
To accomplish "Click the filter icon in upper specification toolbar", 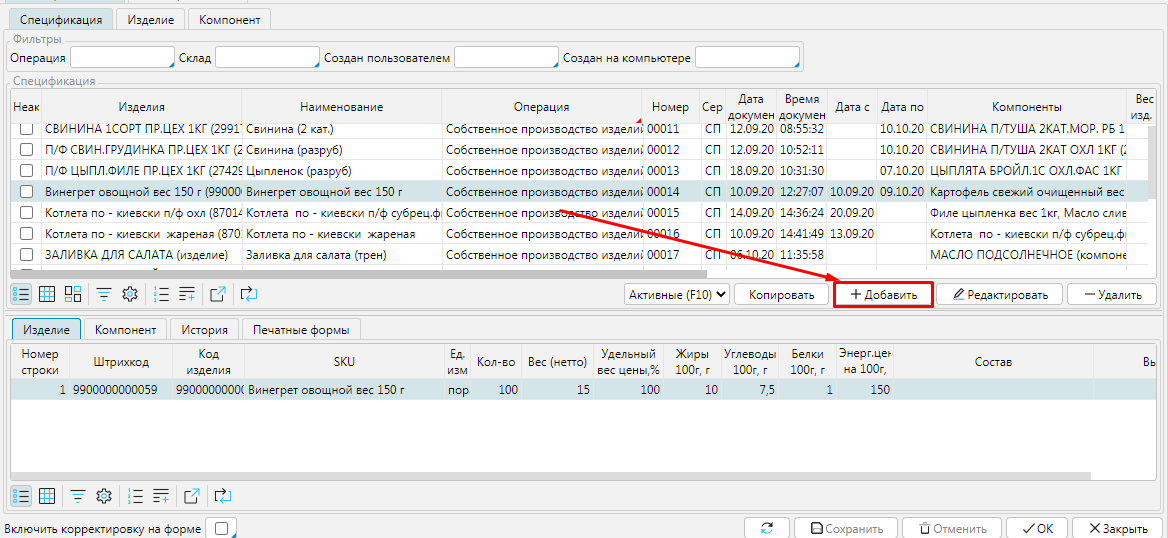I will (104, 294).
